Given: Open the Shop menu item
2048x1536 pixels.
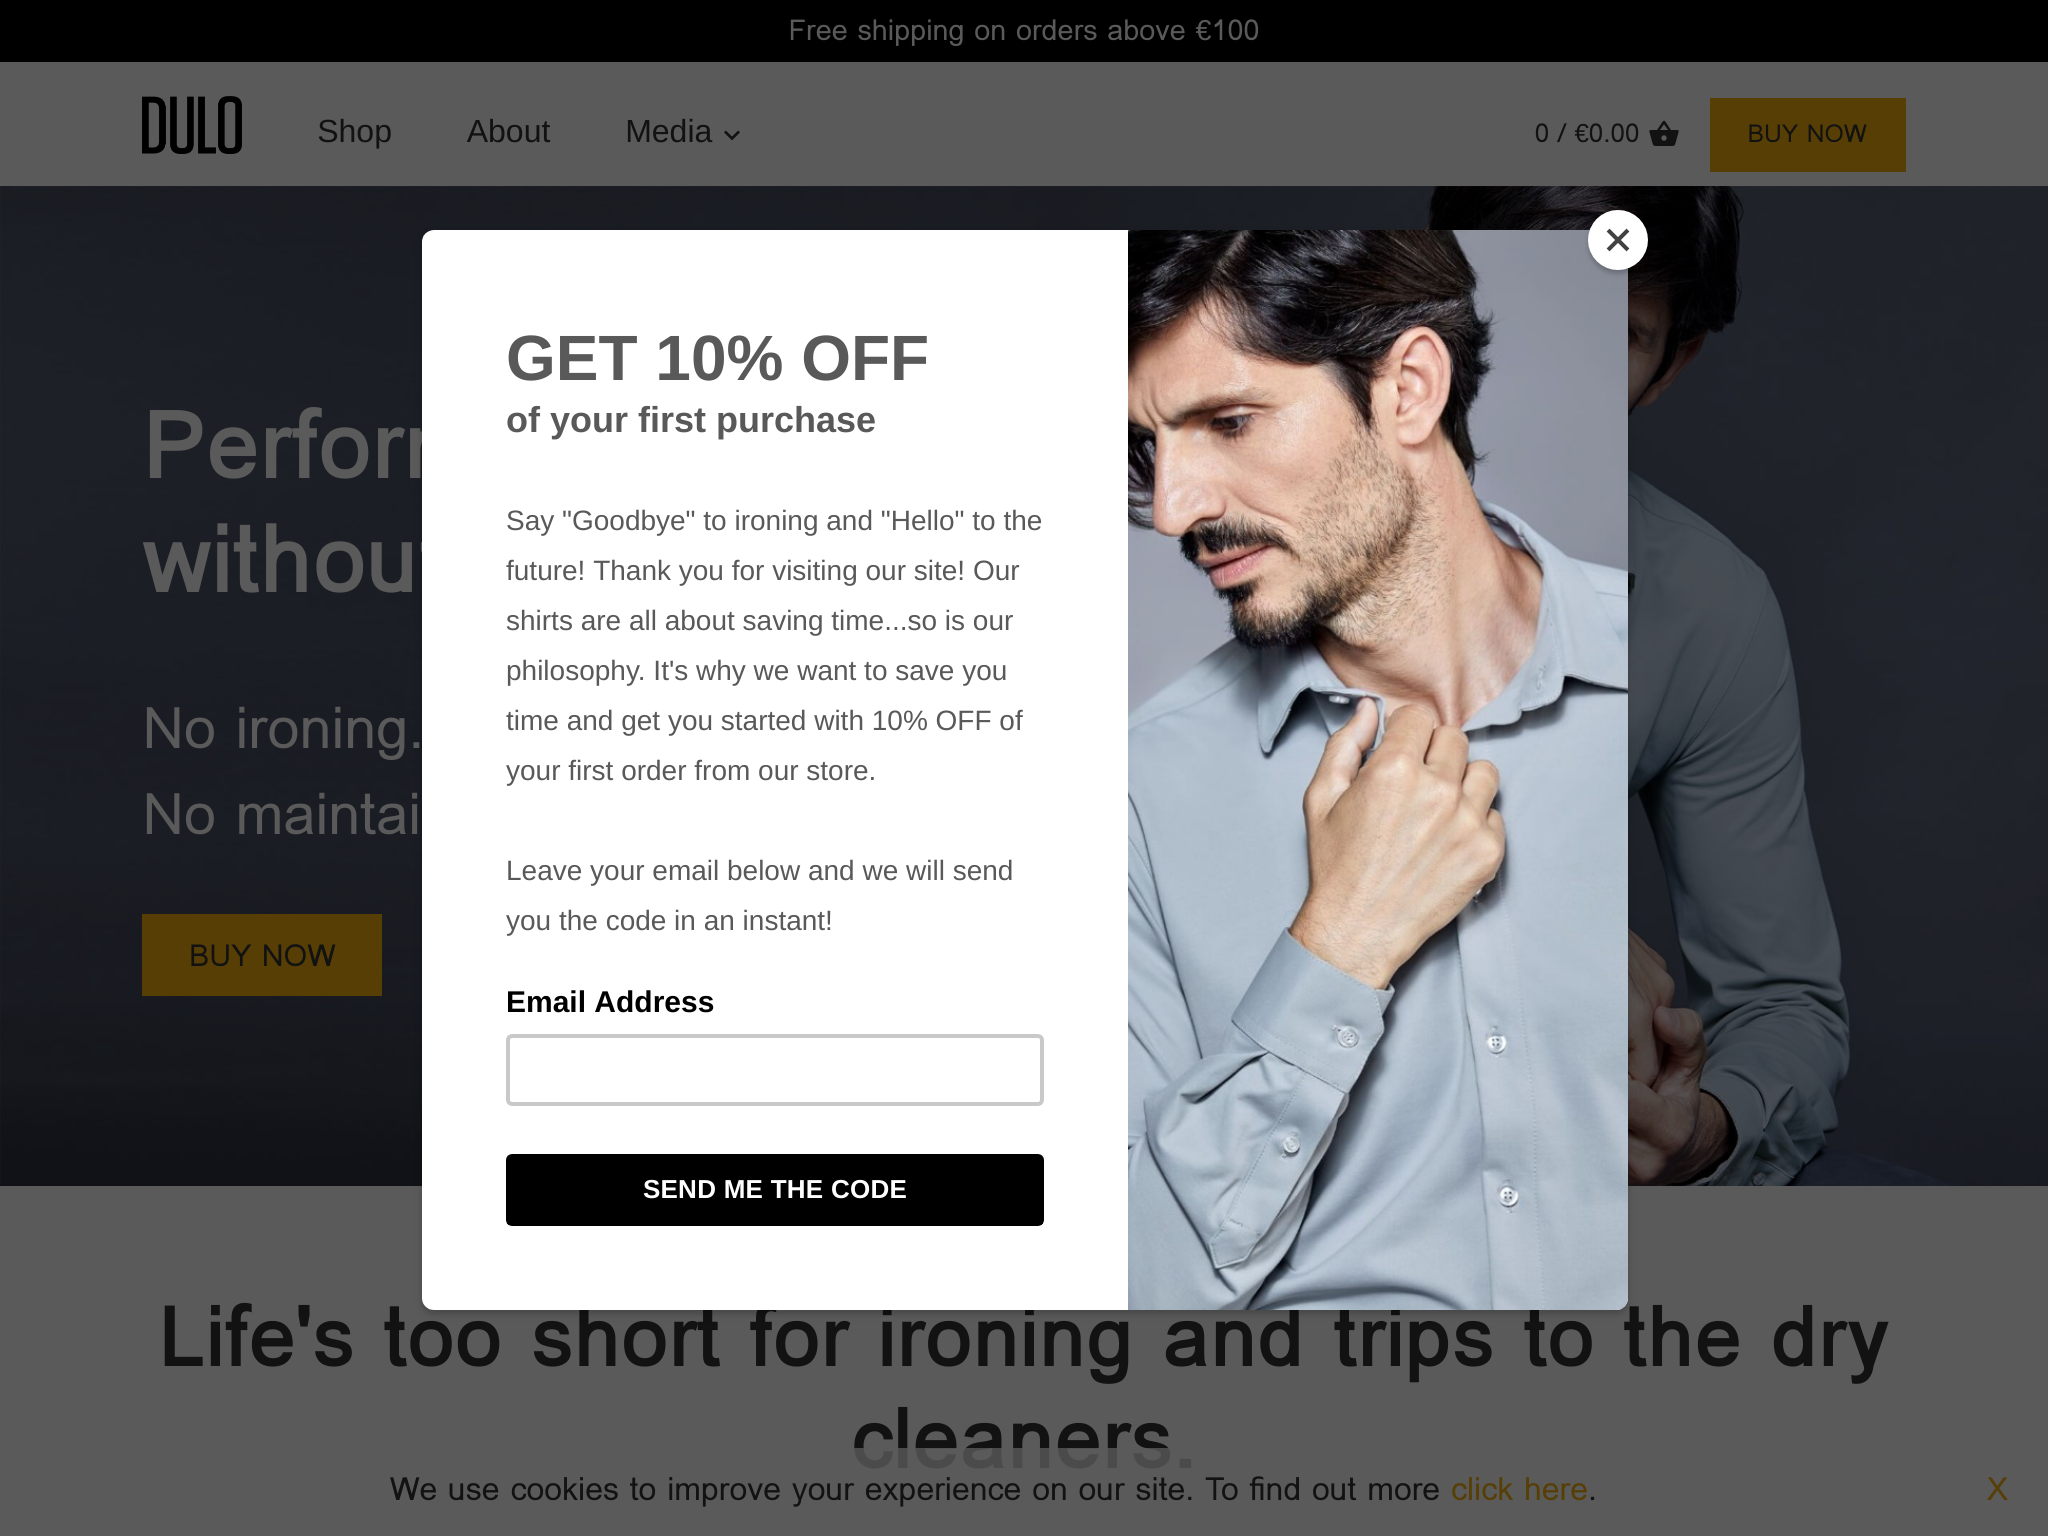Looking at the screenshot, I should tap(354, 131).
